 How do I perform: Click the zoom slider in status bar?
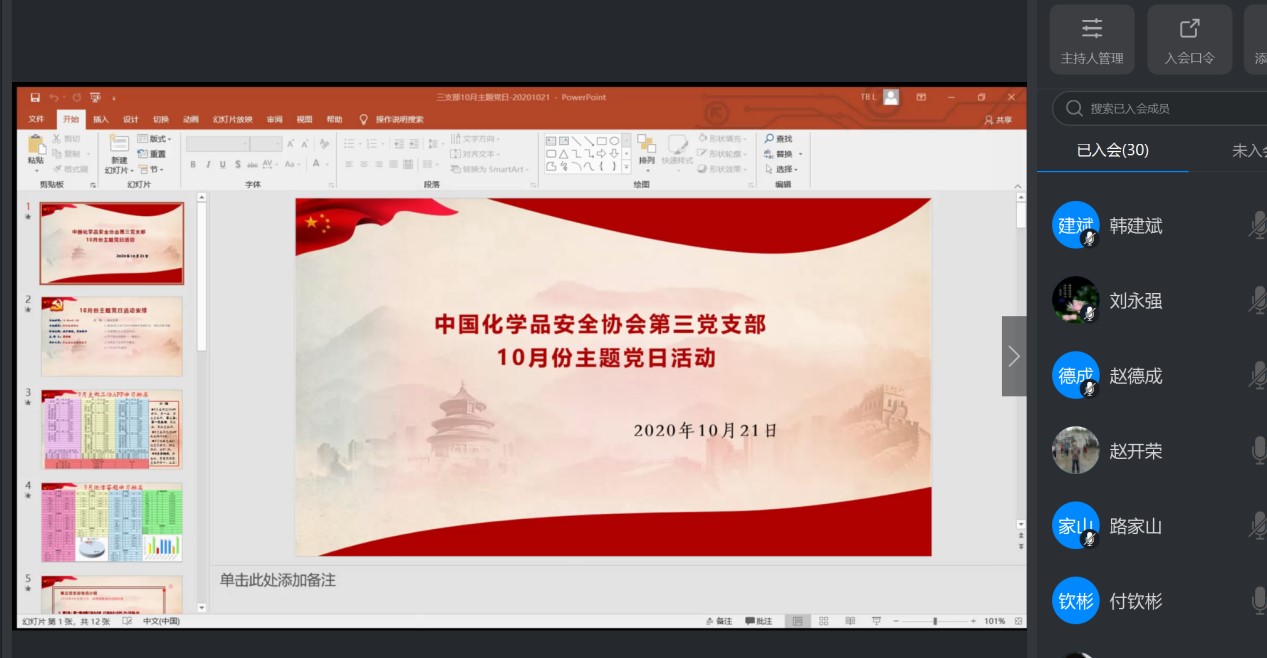pyautogui.click(x=935, y=621)
